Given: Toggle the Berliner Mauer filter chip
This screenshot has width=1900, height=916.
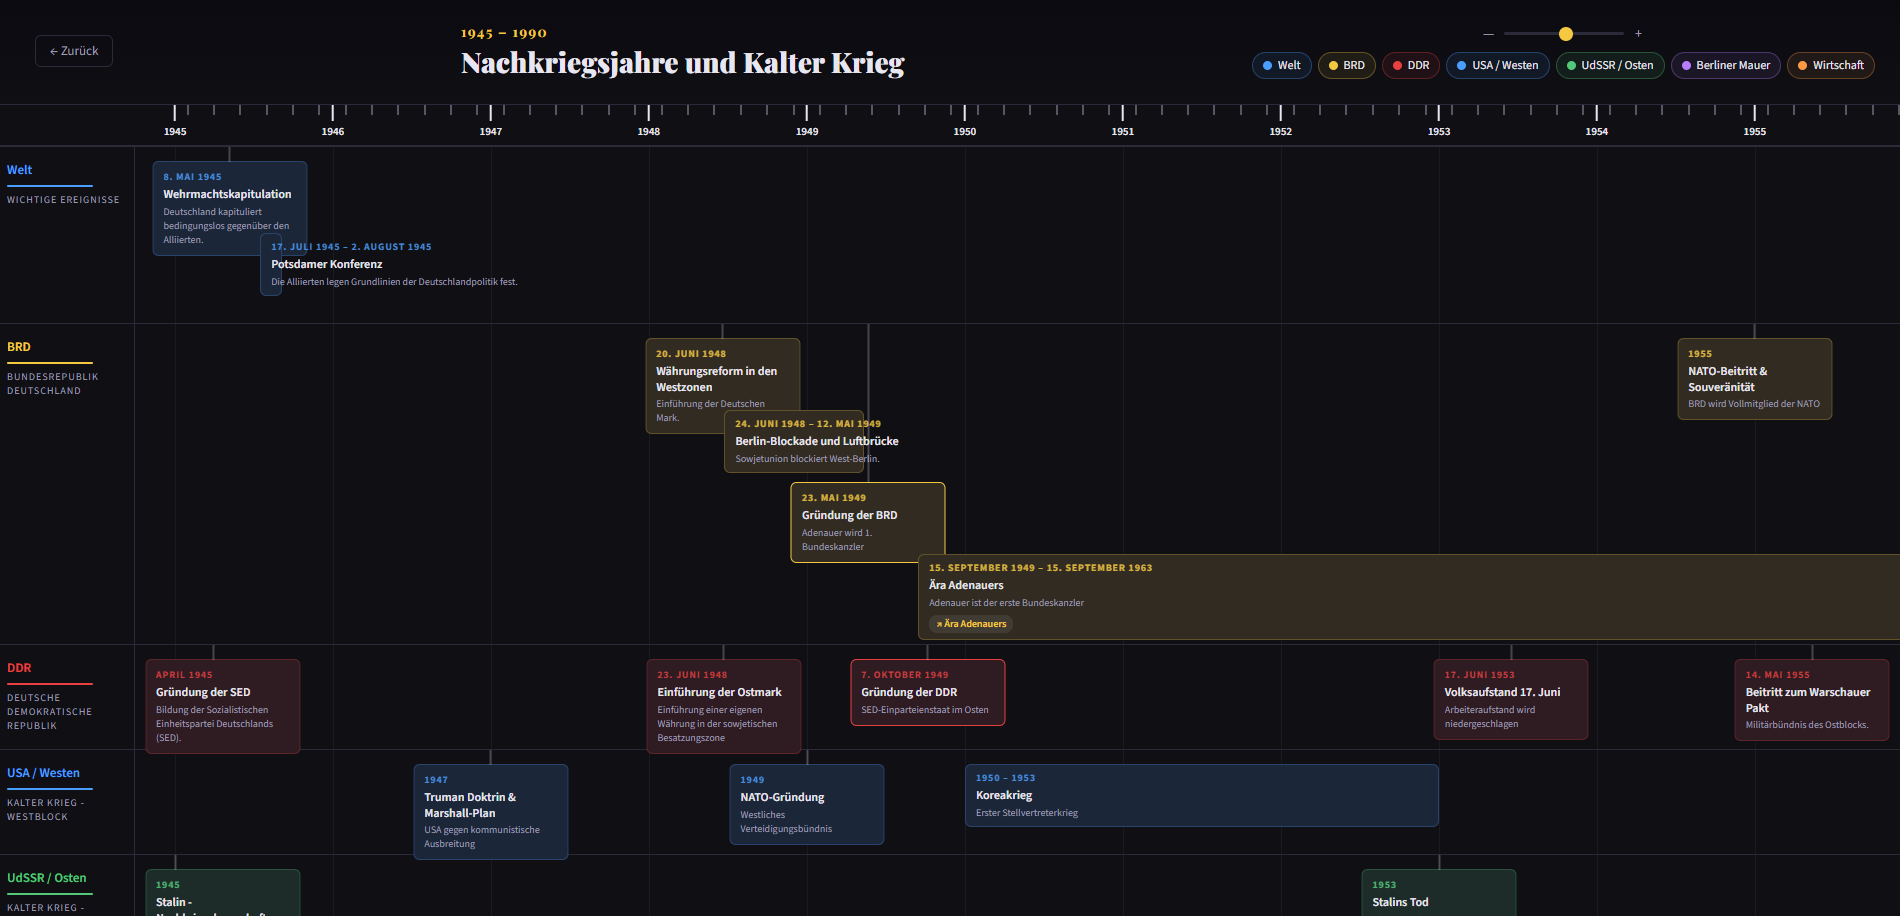Looking at the screenshot, I should tap(1725, 66).
